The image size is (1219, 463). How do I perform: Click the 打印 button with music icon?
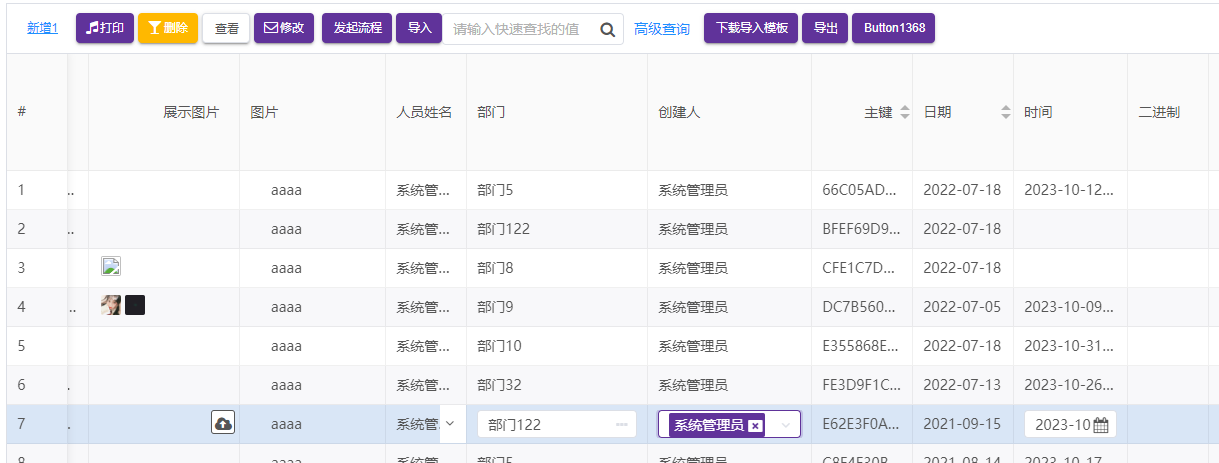(x=105, y=28)
